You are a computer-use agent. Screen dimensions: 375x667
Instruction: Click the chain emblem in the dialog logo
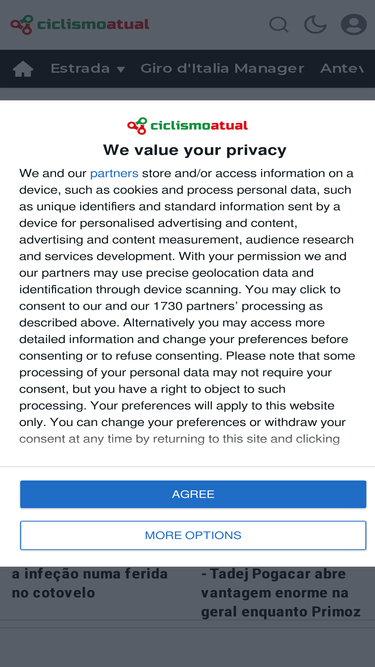(x=137, y=126)
